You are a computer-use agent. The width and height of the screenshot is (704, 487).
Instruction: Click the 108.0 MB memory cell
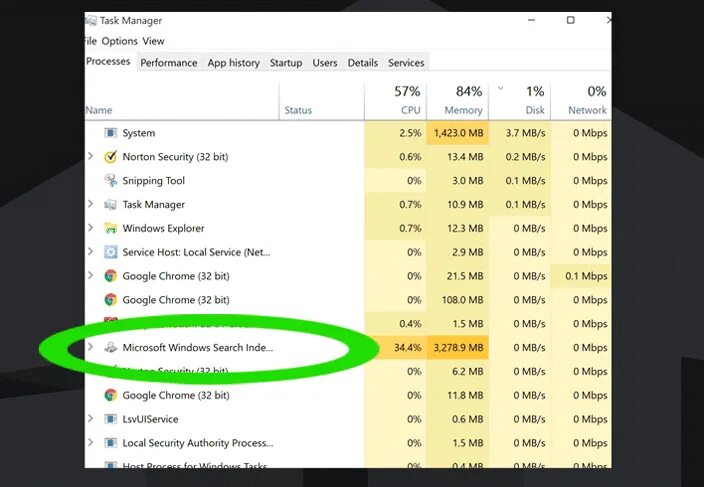coord(458,300)
